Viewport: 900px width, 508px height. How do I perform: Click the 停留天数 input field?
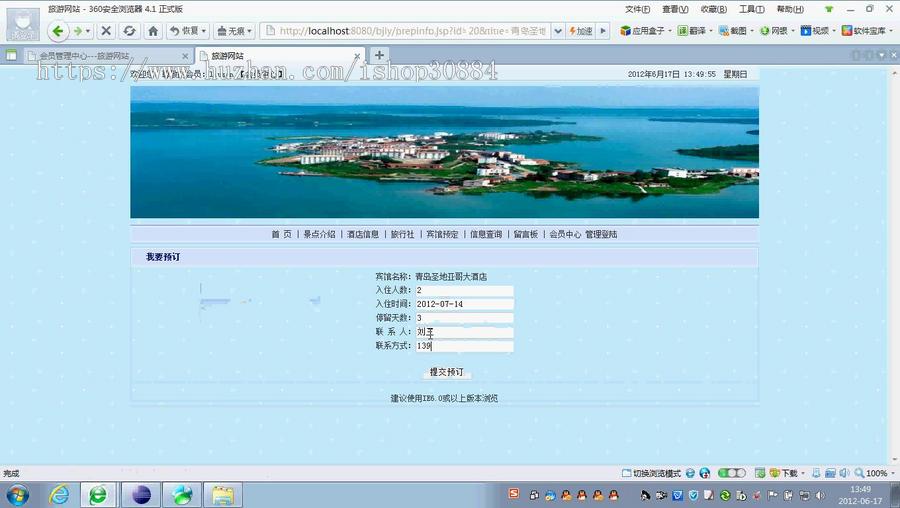464,318
